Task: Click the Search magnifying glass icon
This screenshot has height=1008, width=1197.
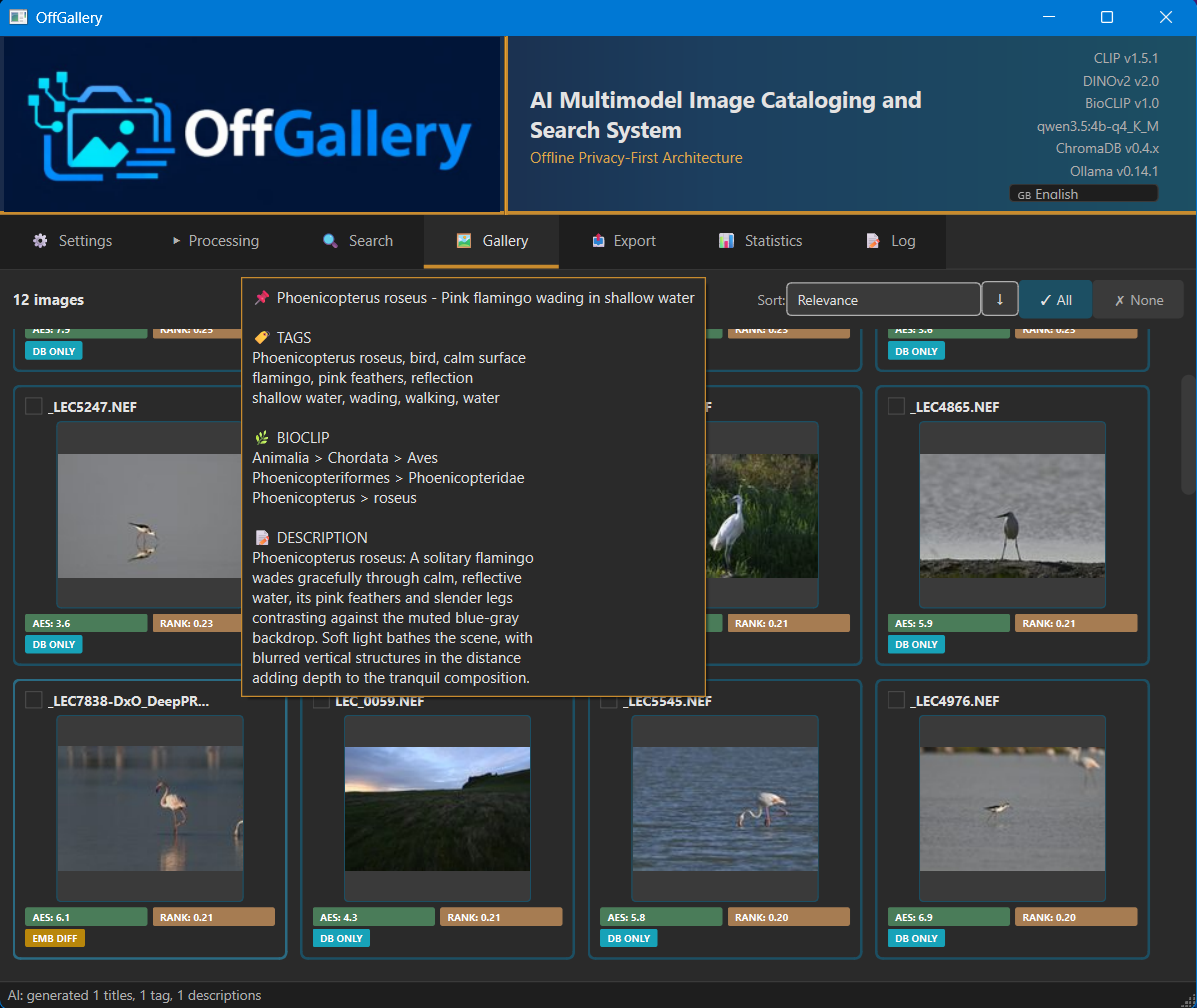Action: [329, 241]
